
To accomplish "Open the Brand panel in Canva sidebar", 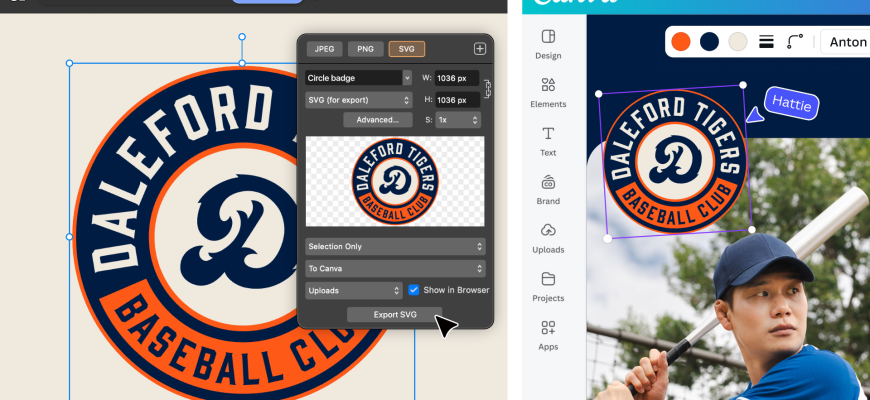I will (x=548, y=190).
